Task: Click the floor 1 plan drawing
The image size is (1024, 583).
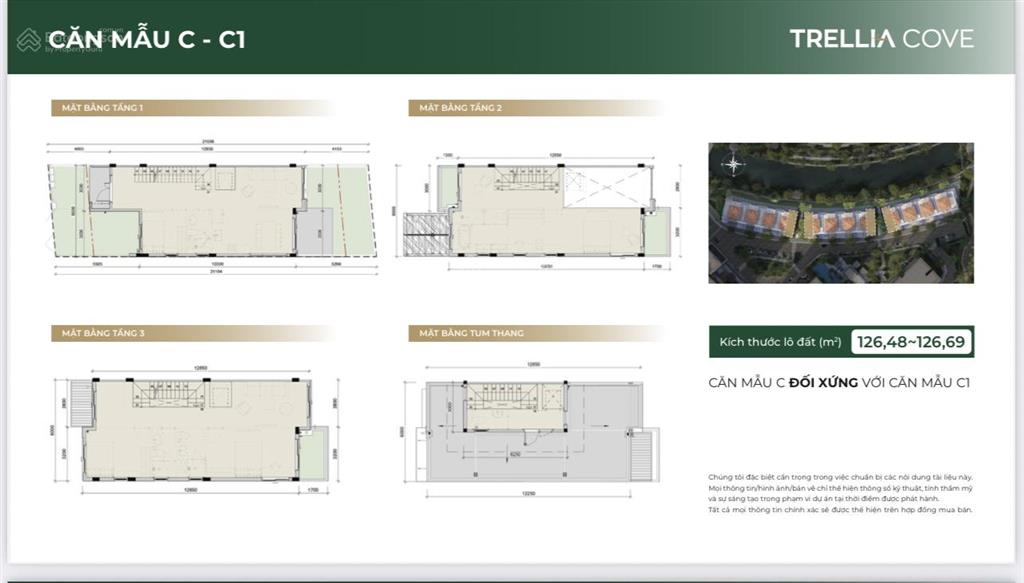Action: (x=212, y=209)
